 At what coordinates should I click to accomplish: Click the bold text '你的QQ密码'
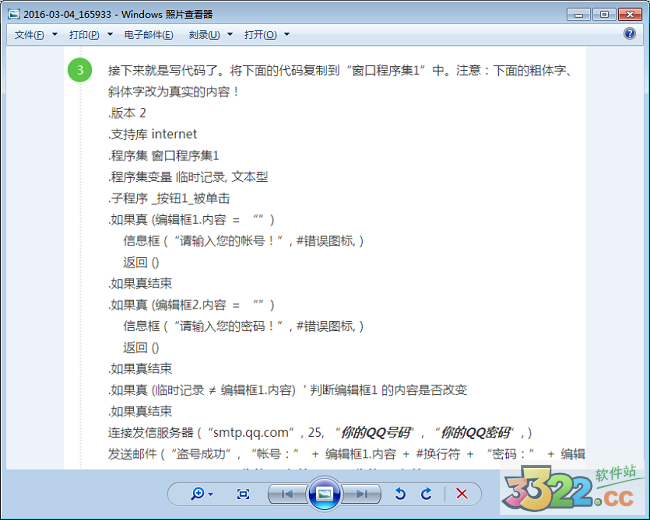coord(475,433)
